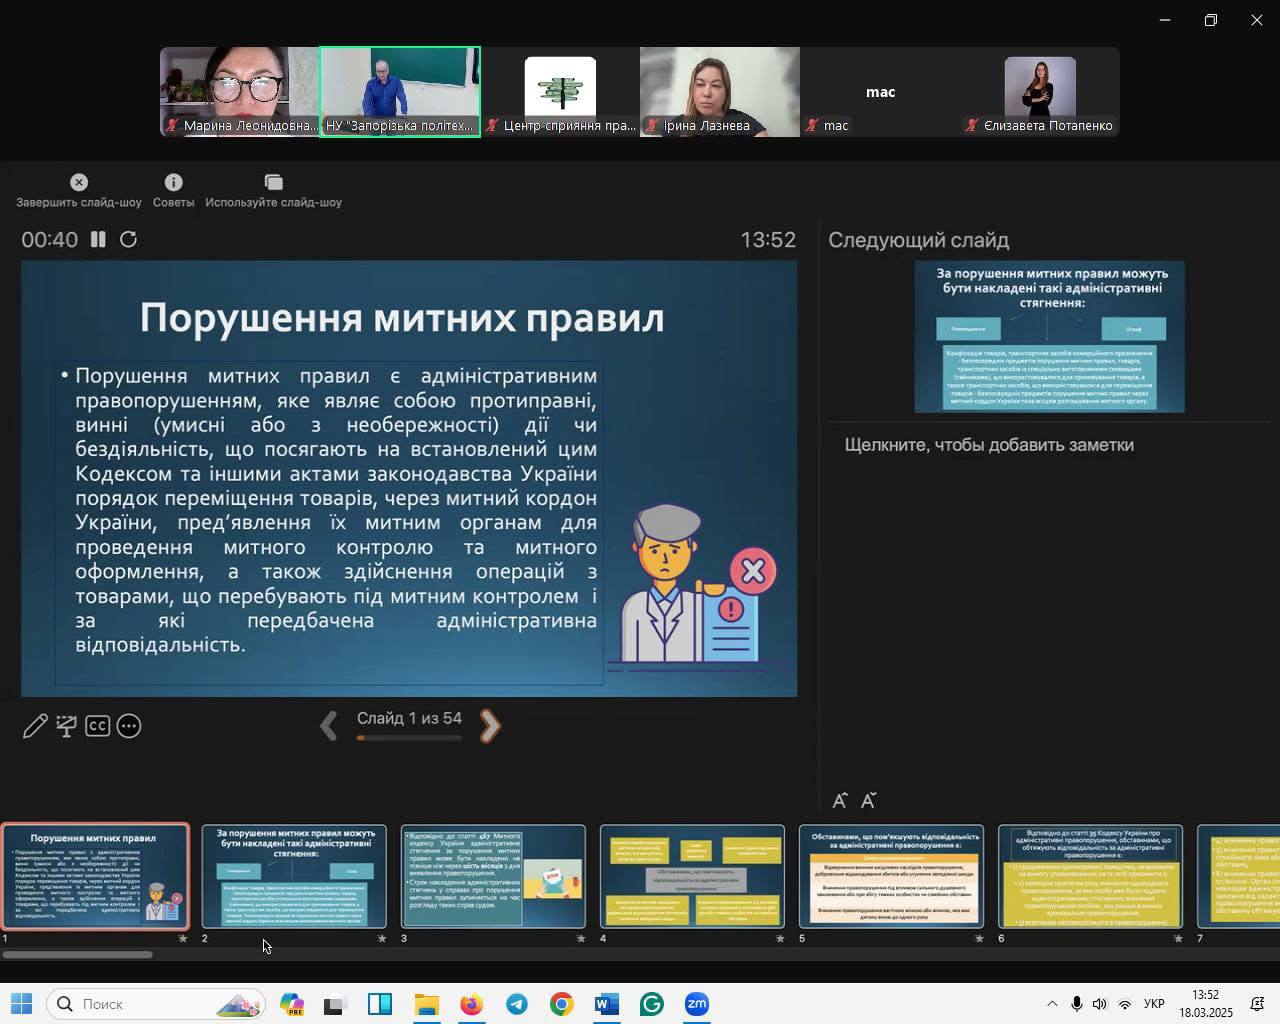The height and width of the screenshot is (1024, 1280).
Task: Decrease the notes text size
Action: 868,801
